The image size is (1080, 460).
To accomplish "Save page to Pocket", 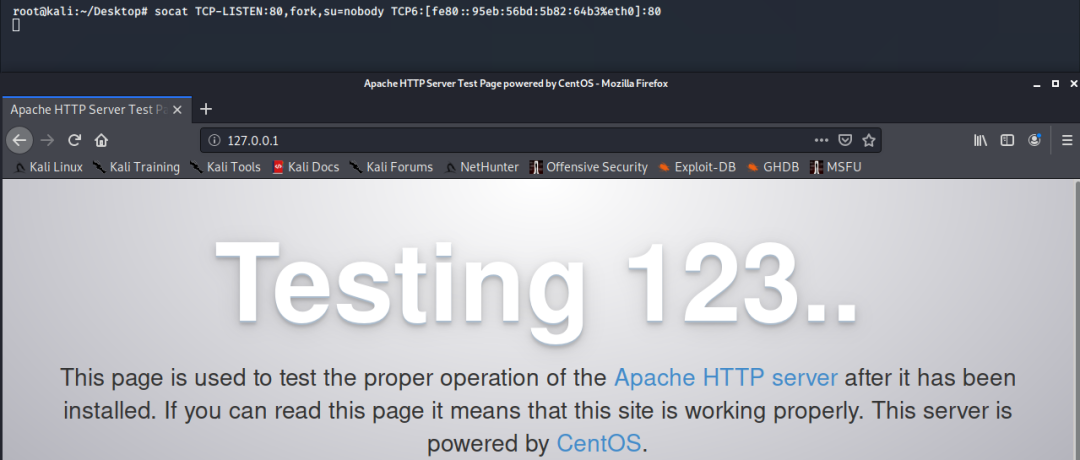I will [x=845, y=140].
